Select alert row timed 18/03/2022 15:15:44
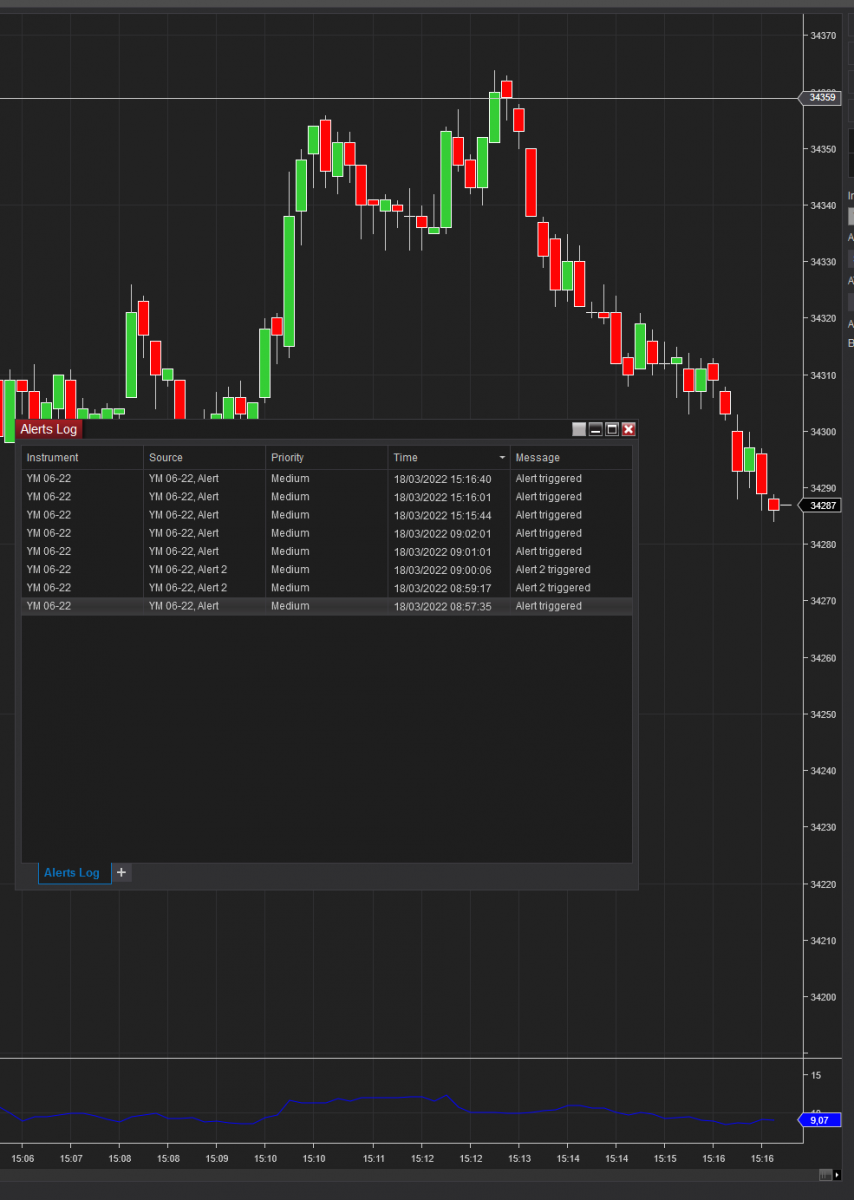Viewport: 854px width, 1200px height. pyautogui.click(x=327, y=515)
